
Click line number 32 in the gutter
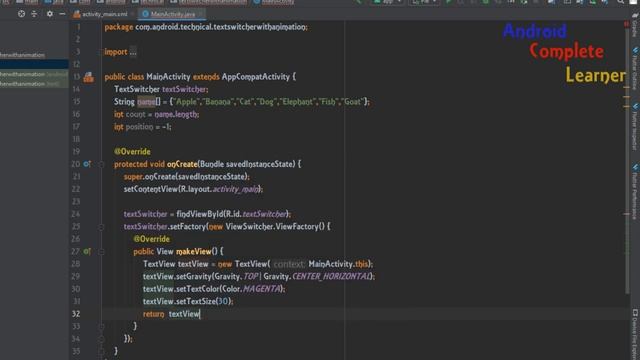point(76,314)
